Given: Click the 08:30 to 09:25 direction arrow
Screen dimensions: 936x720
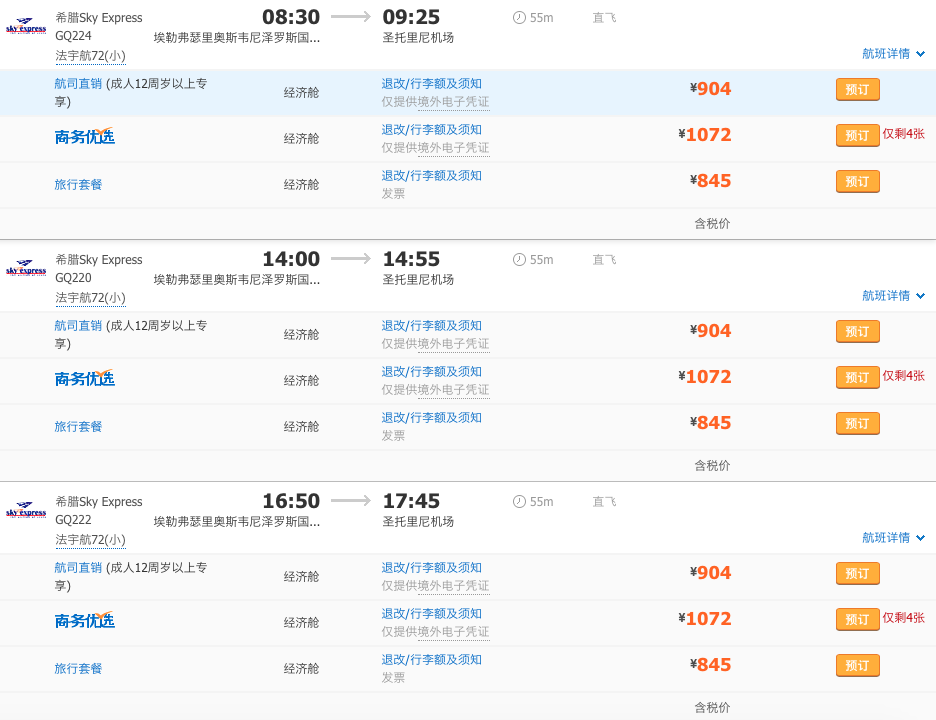Looking at the screenshot, I should point(351,17).
